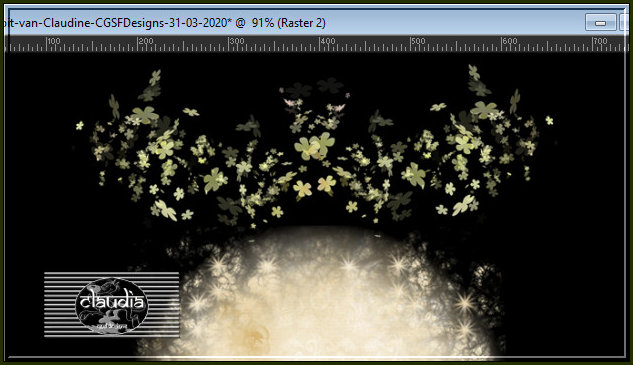Screen dimensions: 633x365
Task: Click the round claudia watermark logo
Action: pyautogui.click(x=111, y=306)
